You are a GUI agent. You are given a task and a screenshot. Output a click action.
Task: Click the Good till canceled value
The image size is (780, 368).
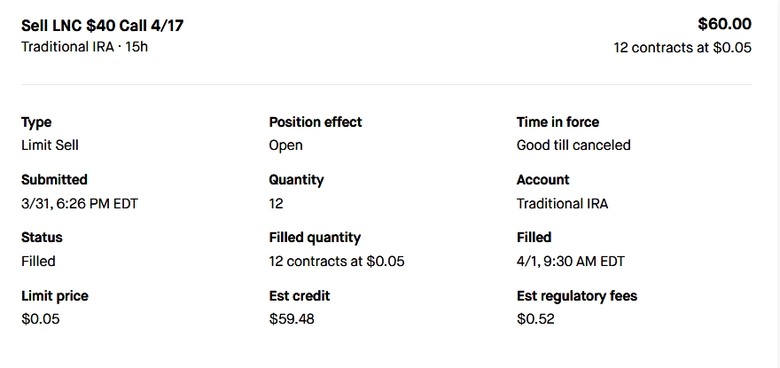click(574, 145)
